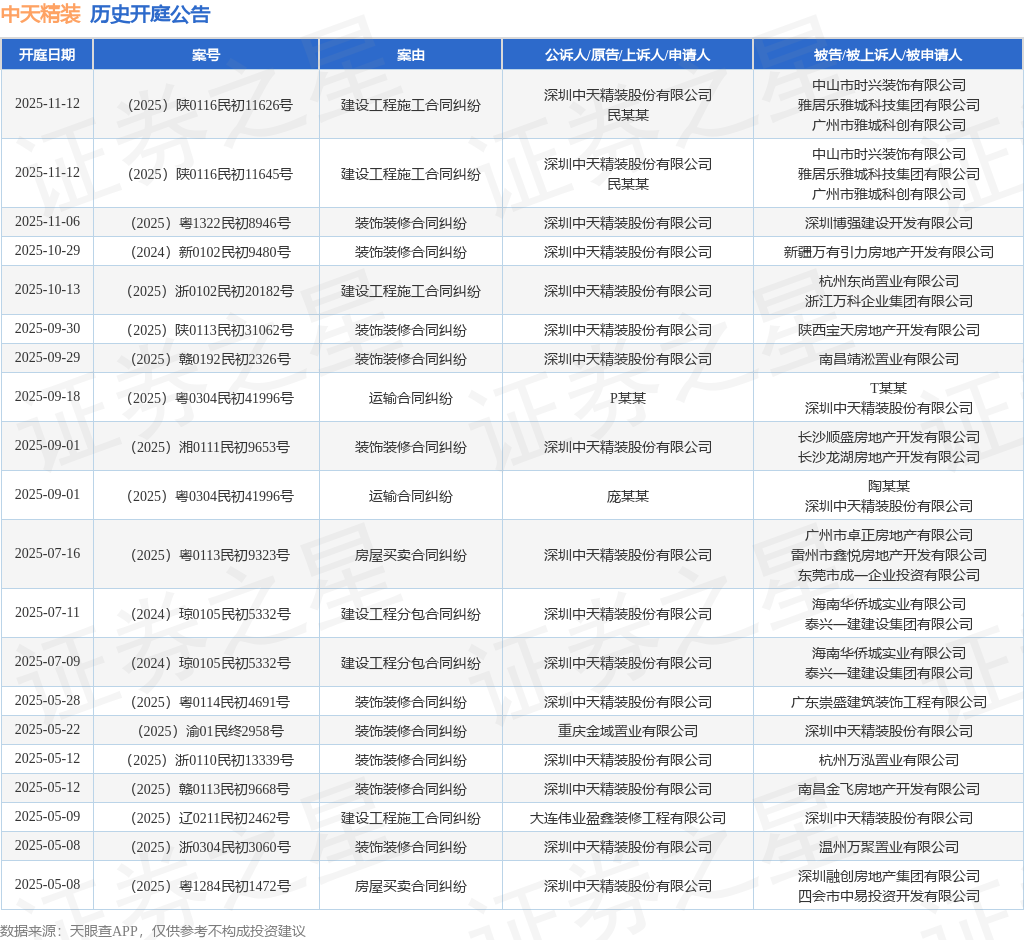Click defendant T某某

[888, 389]
